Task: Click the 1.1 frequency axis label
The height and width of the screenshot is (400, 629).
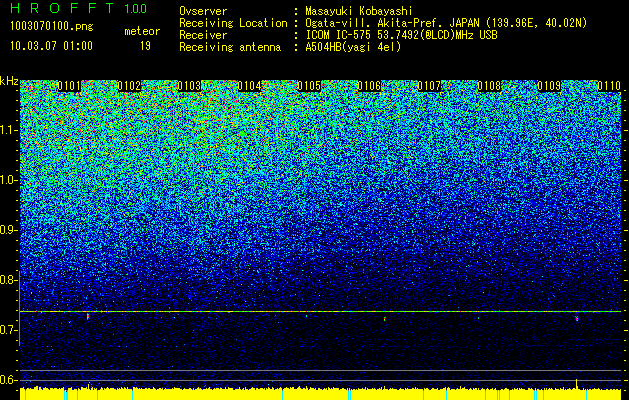Action: click(x=9, y=130)
